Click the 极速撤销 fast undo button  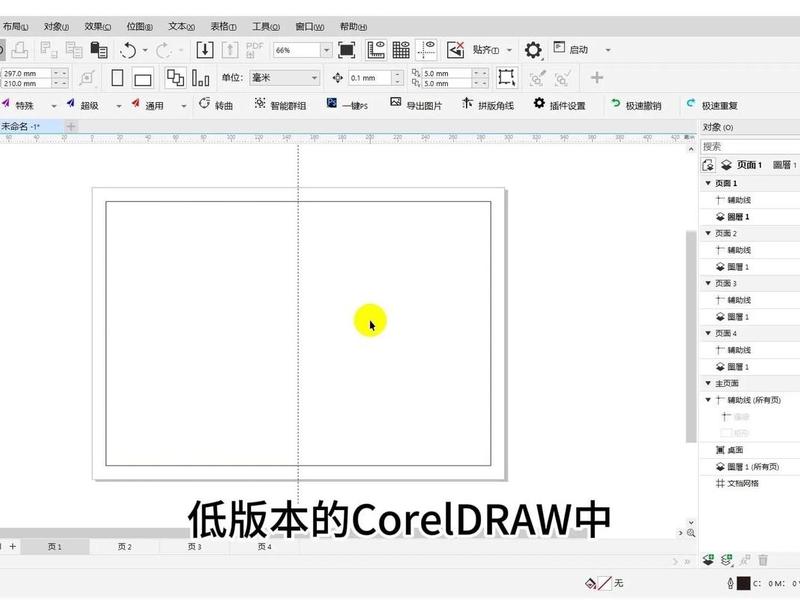point(636,105)
